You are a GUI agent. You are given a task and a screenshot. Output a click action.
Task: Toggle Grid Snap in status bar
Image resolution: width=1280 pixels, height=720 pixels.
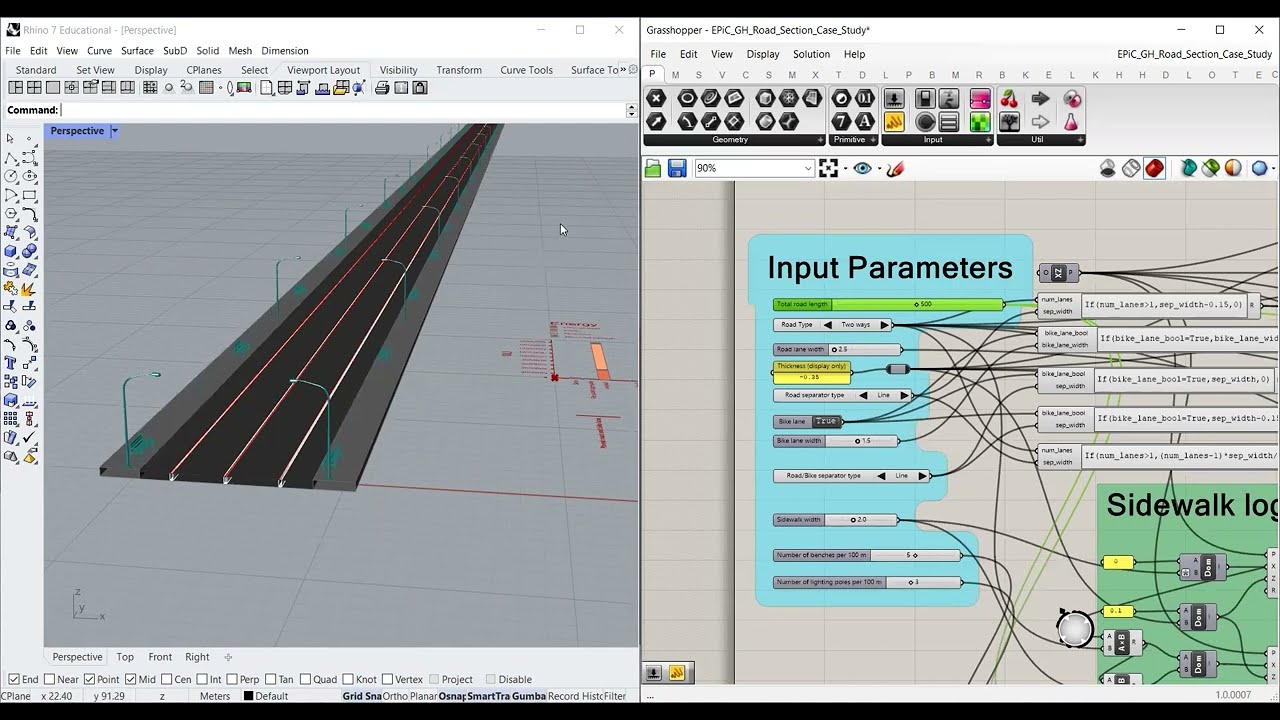tap(362, 696)
